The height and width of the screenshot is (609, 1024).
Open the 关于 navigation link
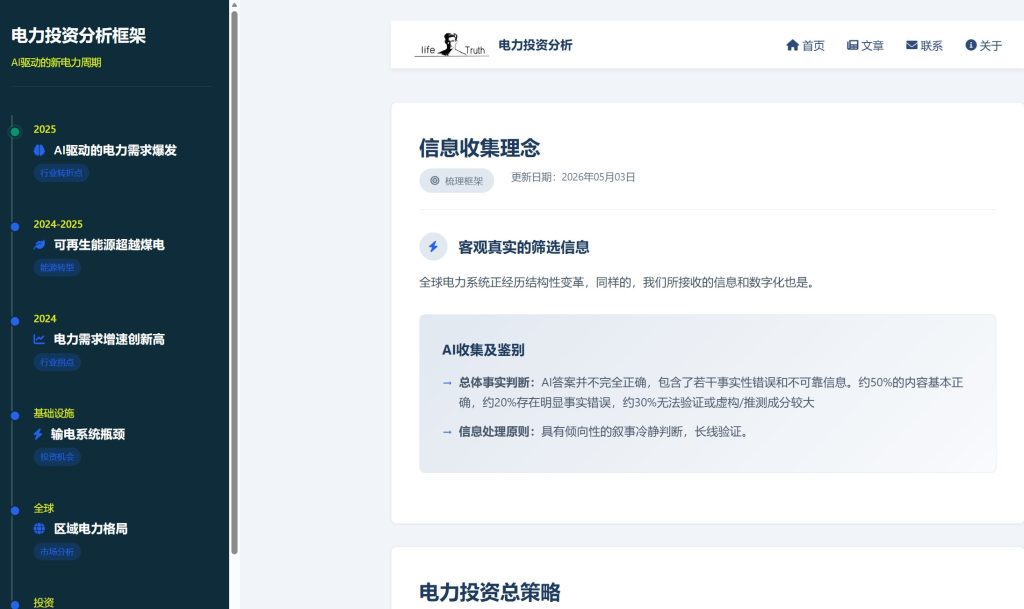pos(984,45)
